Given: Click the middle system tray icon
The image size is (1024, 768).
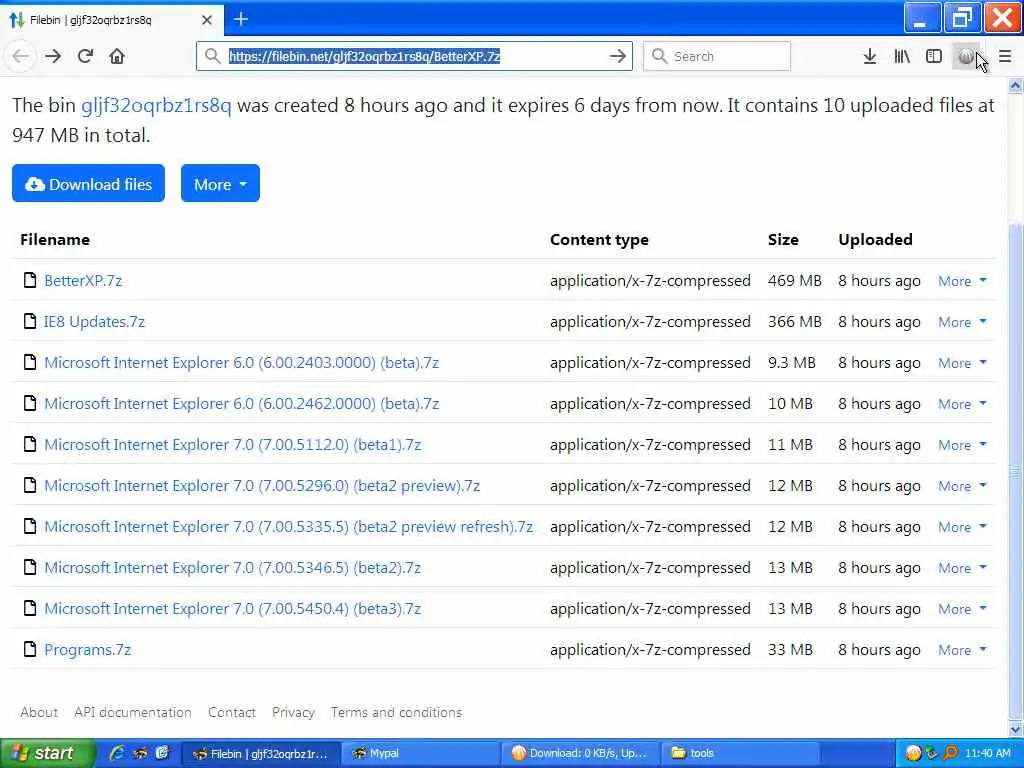Looking at the screenshot, I should pyautogui.click(x=931, y=753).
